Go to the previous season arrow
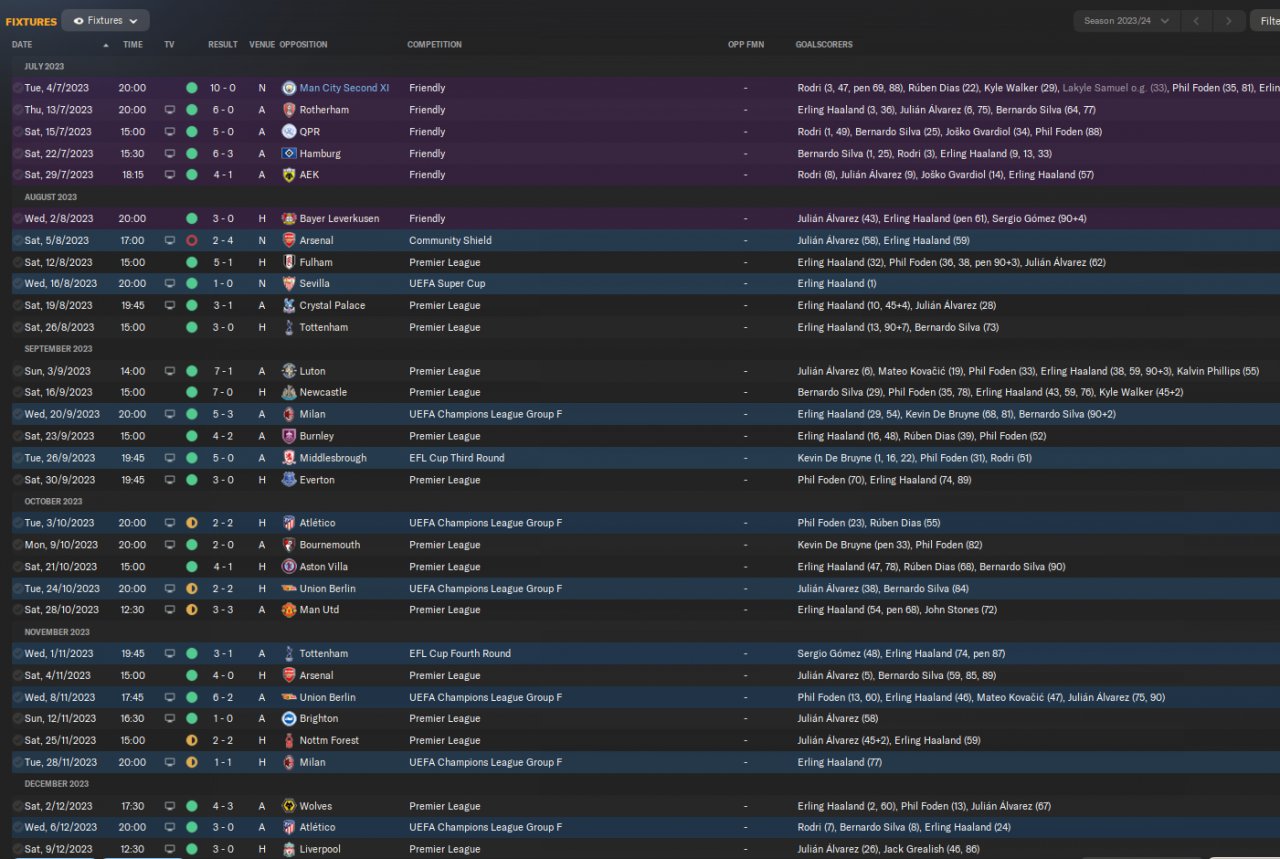This screenshot has width=1280, height=859. 1196,21
